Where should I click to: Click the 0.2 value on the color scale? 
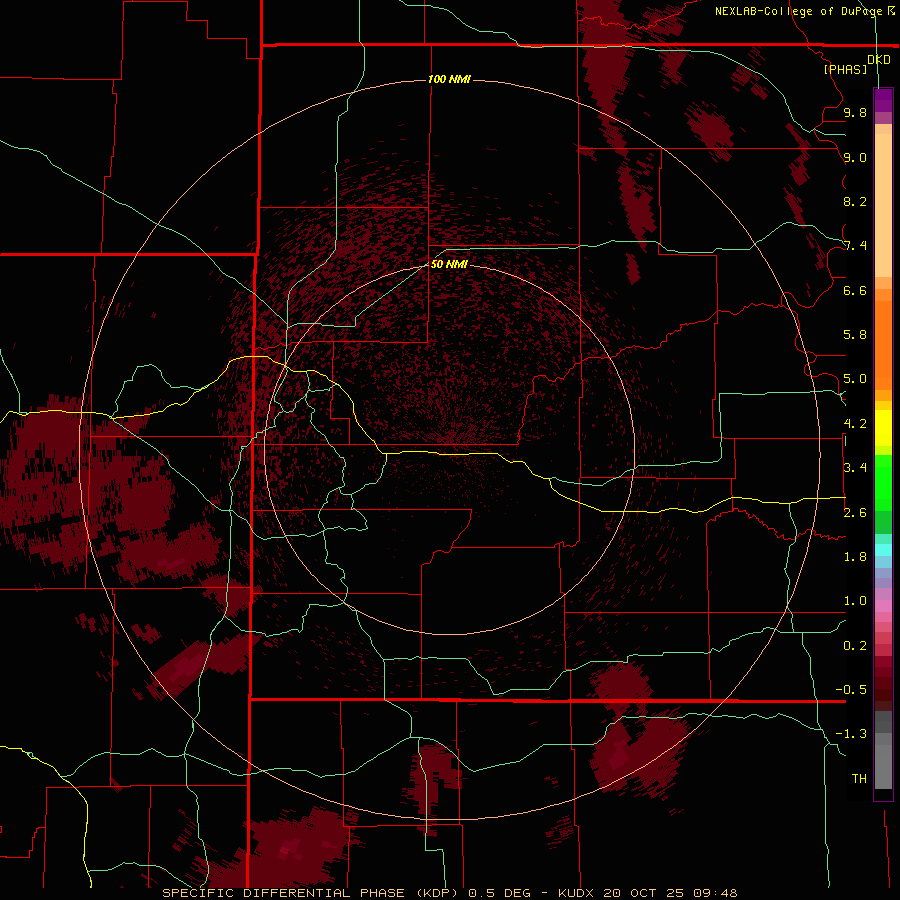[x=855, y=646]
